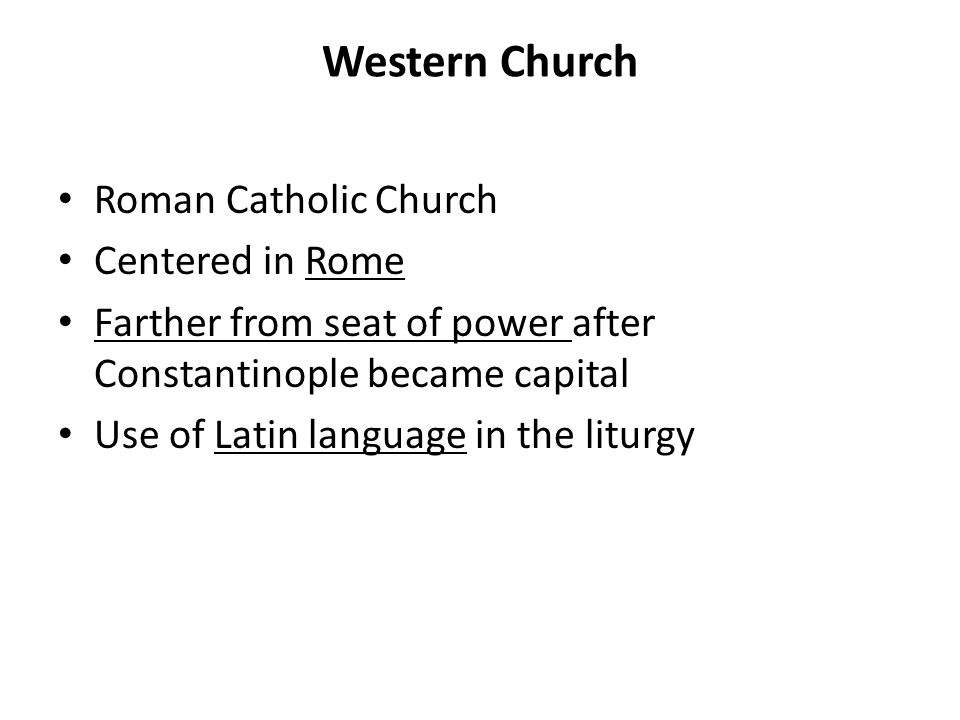Screen dimensions: 960x720
Task: Select the underlined Latin language text
Action: [340, 437]
